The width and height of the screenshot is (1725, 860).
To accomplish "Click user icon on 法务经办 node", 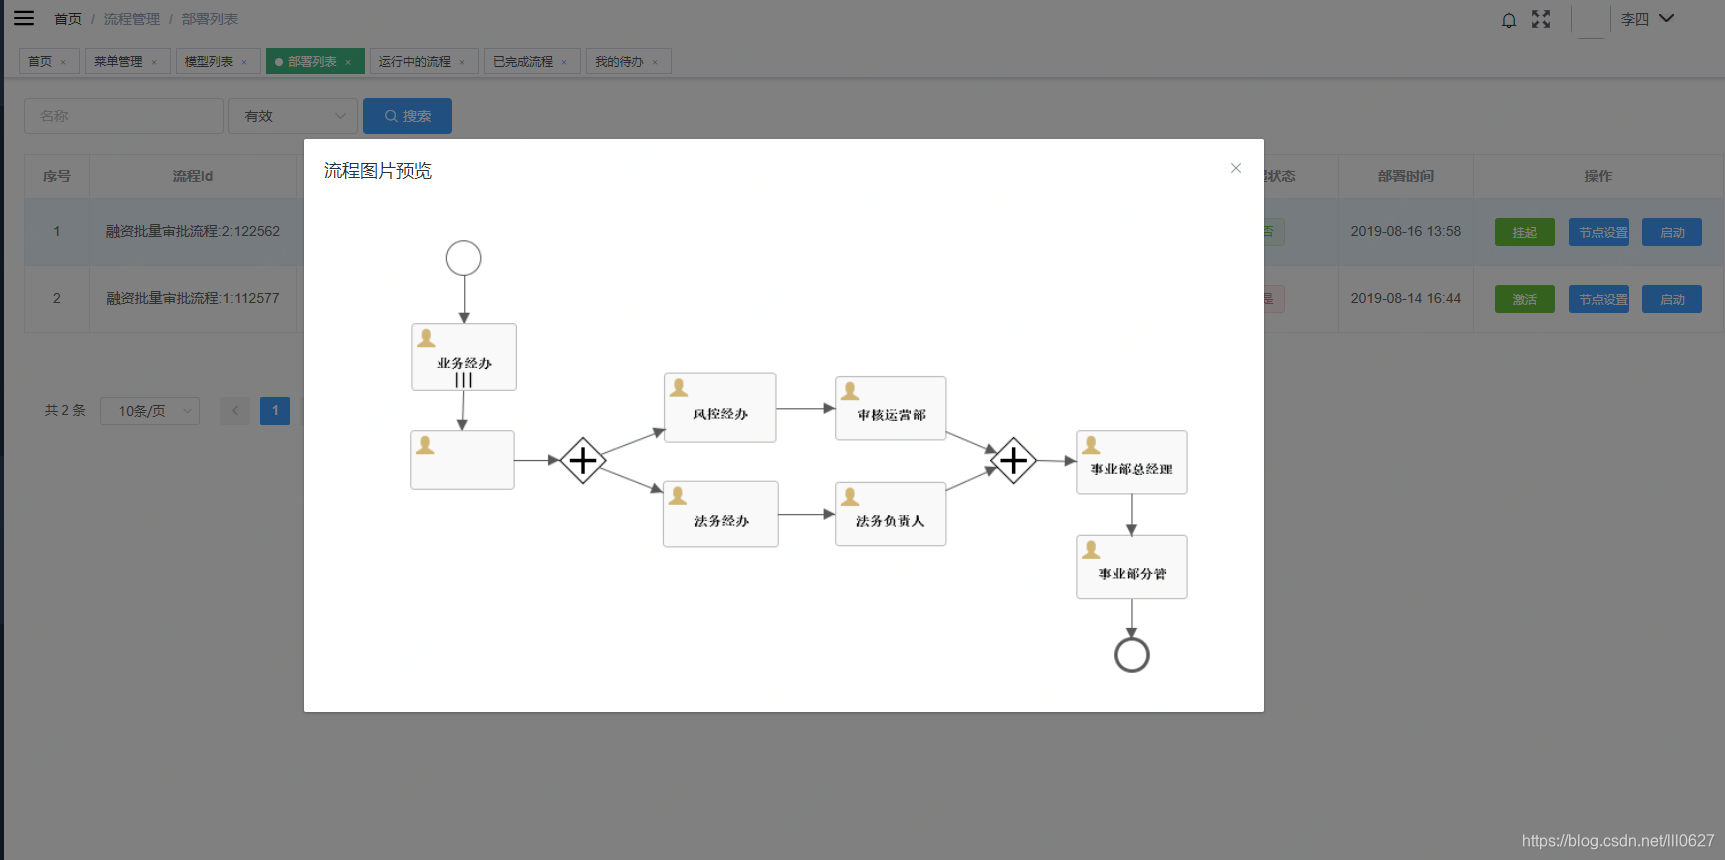I will [x=678, y=495].
